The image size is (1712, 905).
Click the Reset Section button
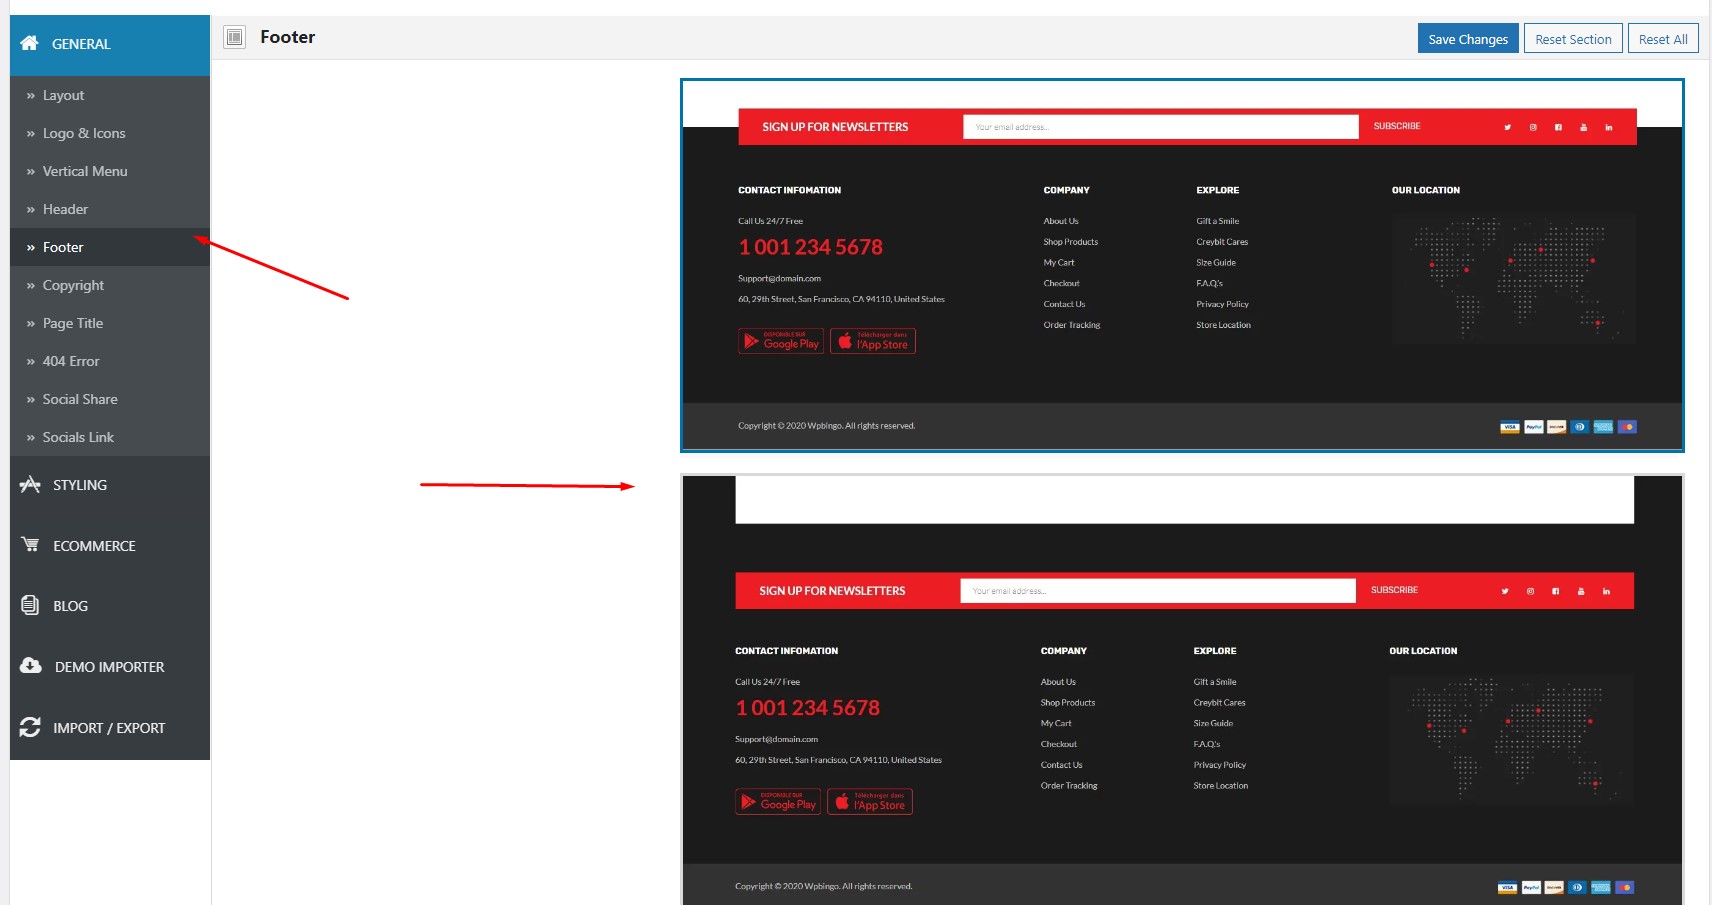point(1573,39)
